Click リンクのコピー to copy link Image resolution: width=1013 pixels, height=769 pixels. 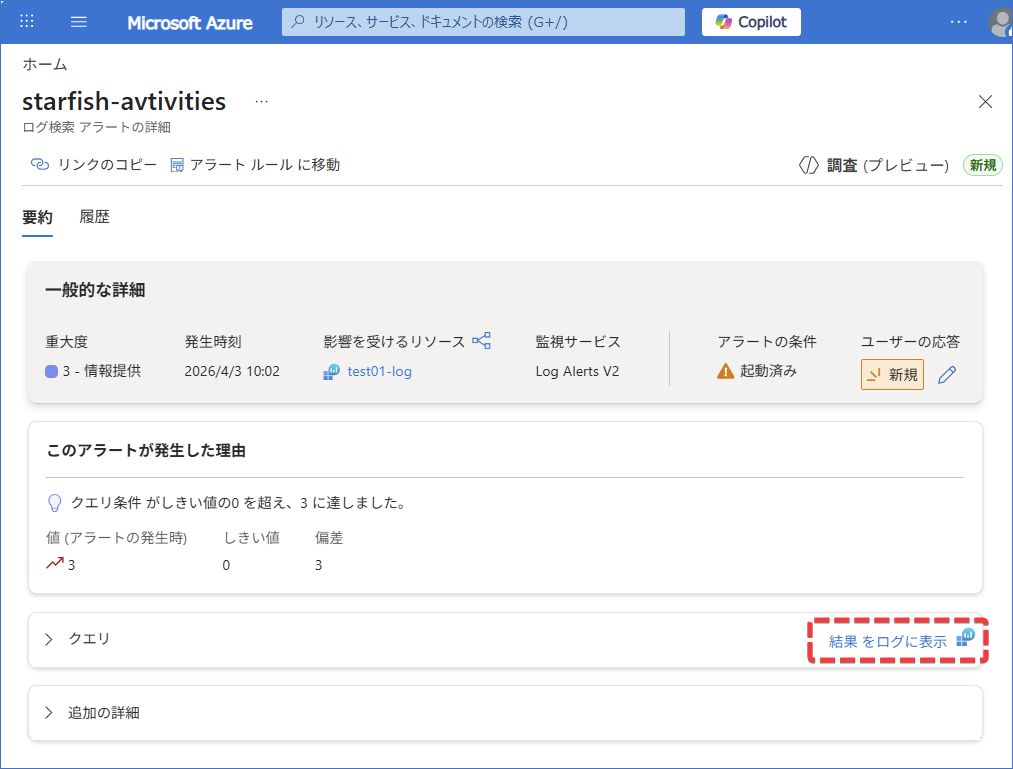click(x=93, y=165)
